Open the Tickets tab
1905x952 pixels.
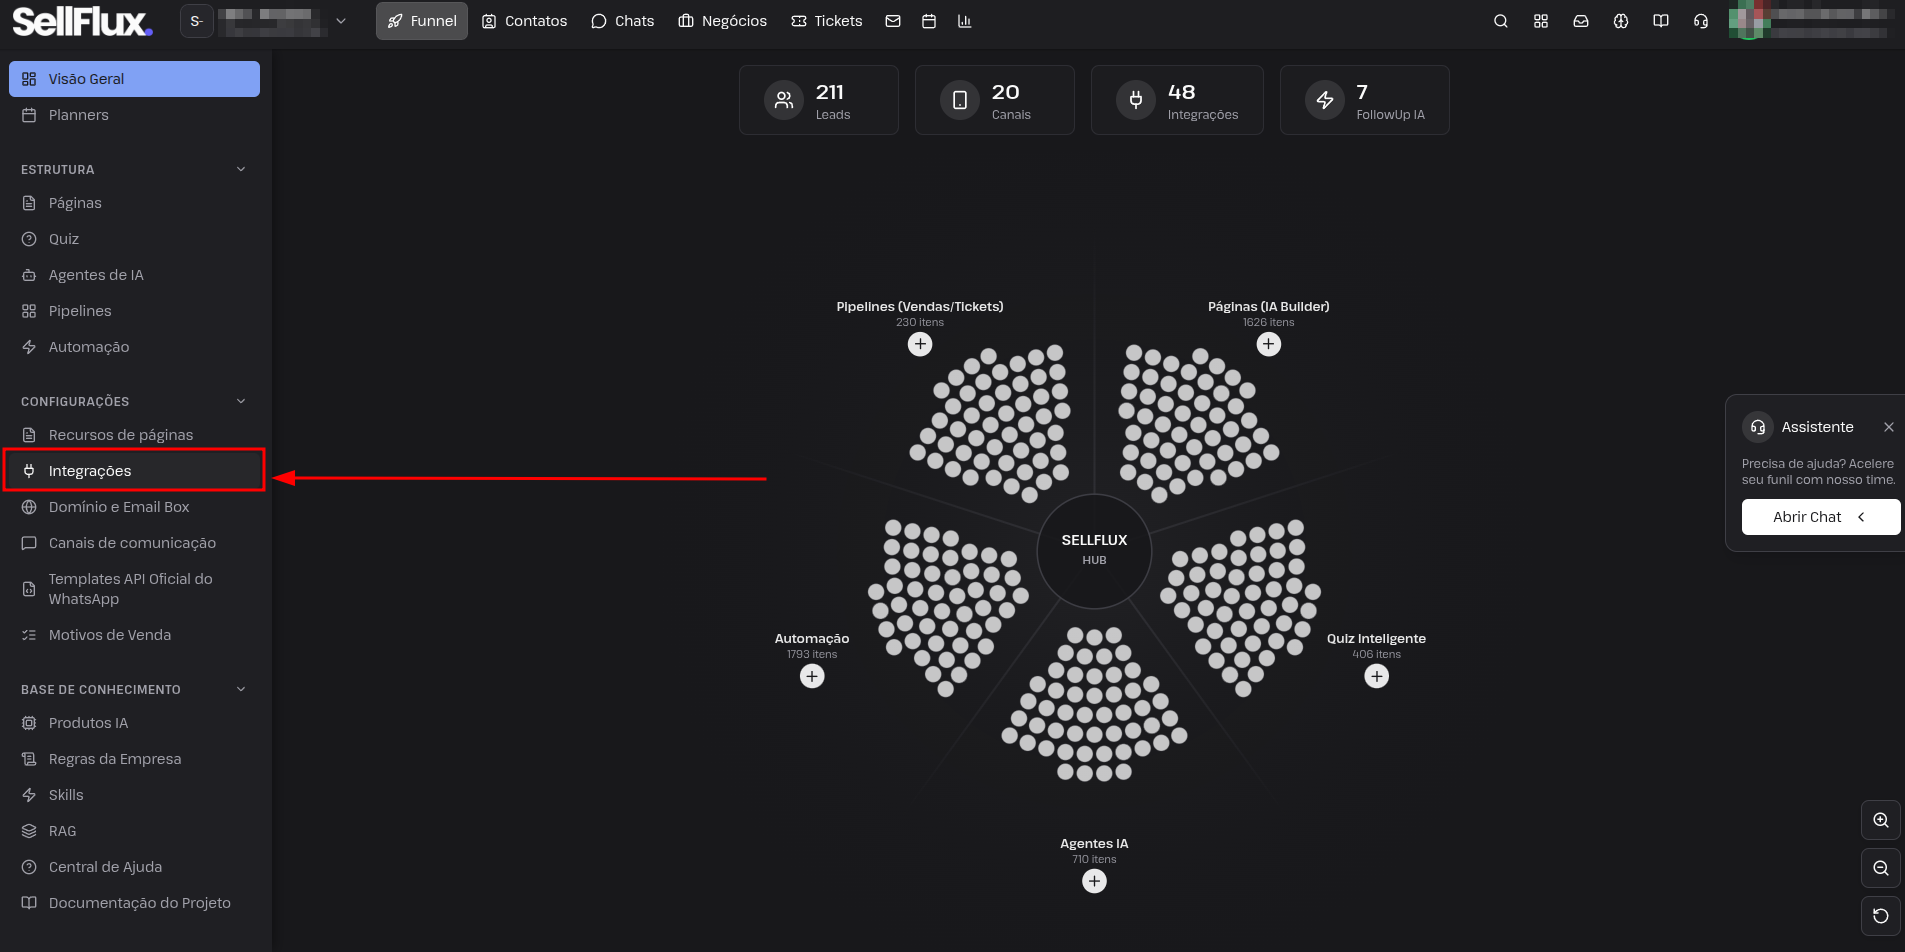click(827, 21)
